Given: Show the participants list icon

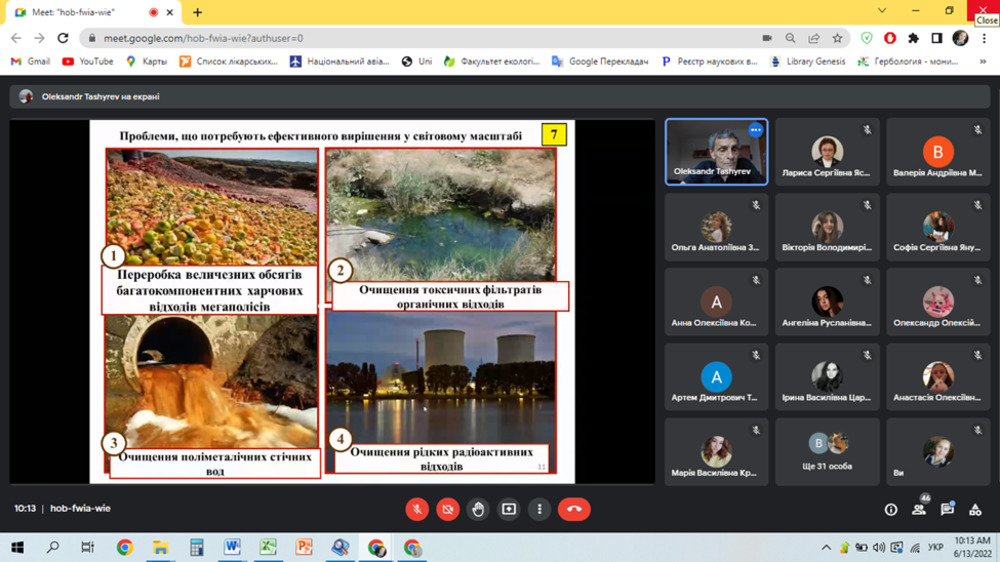Looking at the screenshot, I should click(918, 509).
